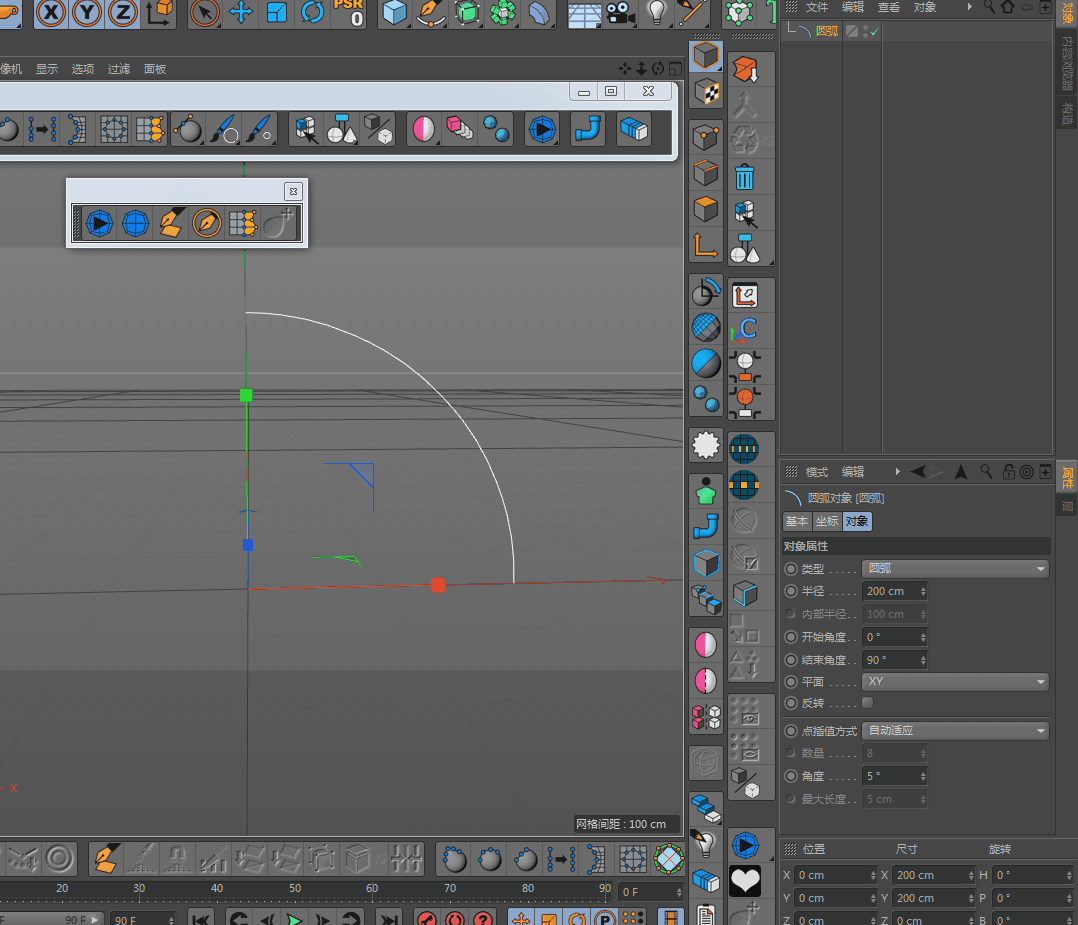1078x925 pixels.
Task: Click the 类型 animation radio dot
Action: click(791, 569)
